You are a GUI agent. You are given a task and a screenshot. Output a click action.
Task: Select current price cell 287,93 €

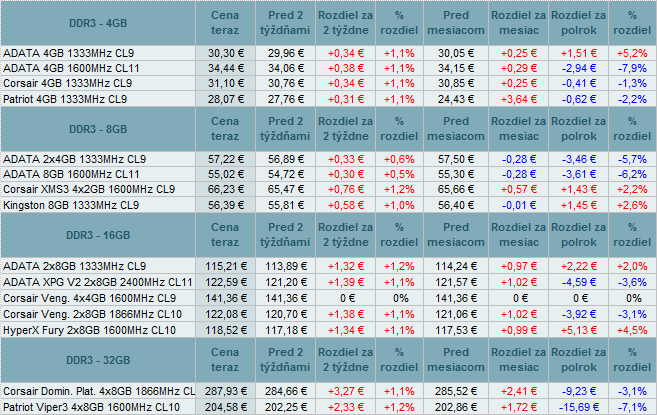pos(225,392)
